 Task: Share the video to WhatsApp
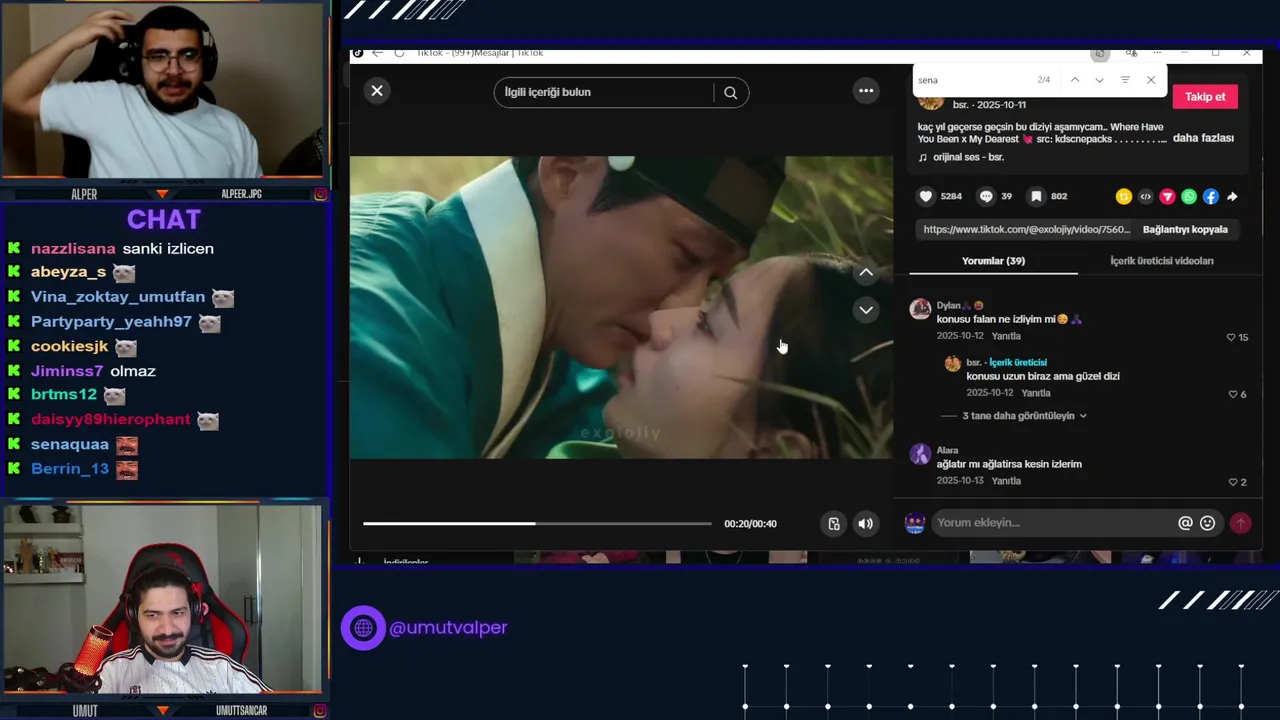click(x=1189, y=197)
